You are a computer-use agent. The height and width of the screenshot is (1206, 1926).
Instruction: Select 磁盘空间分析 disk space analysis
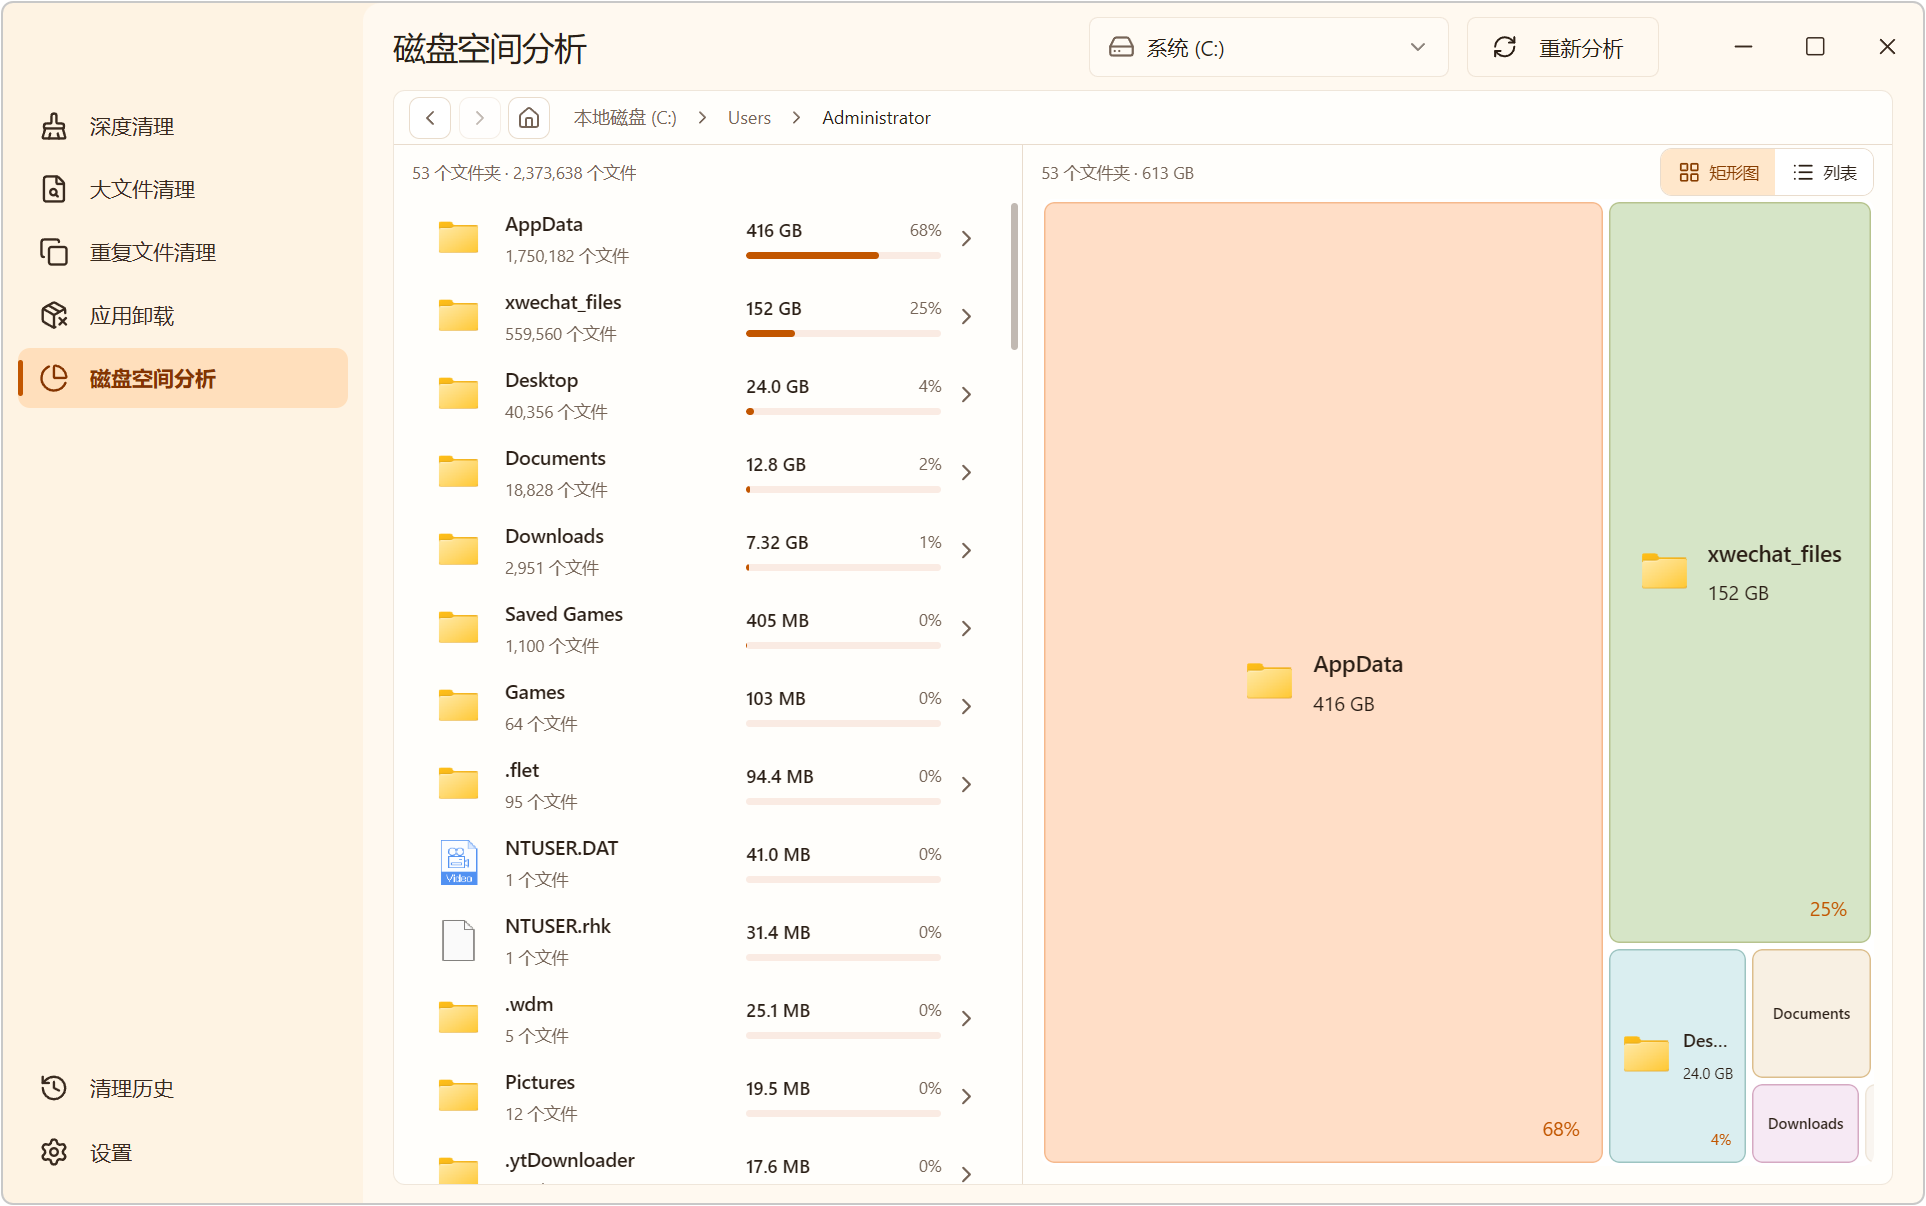pos(183,378)
